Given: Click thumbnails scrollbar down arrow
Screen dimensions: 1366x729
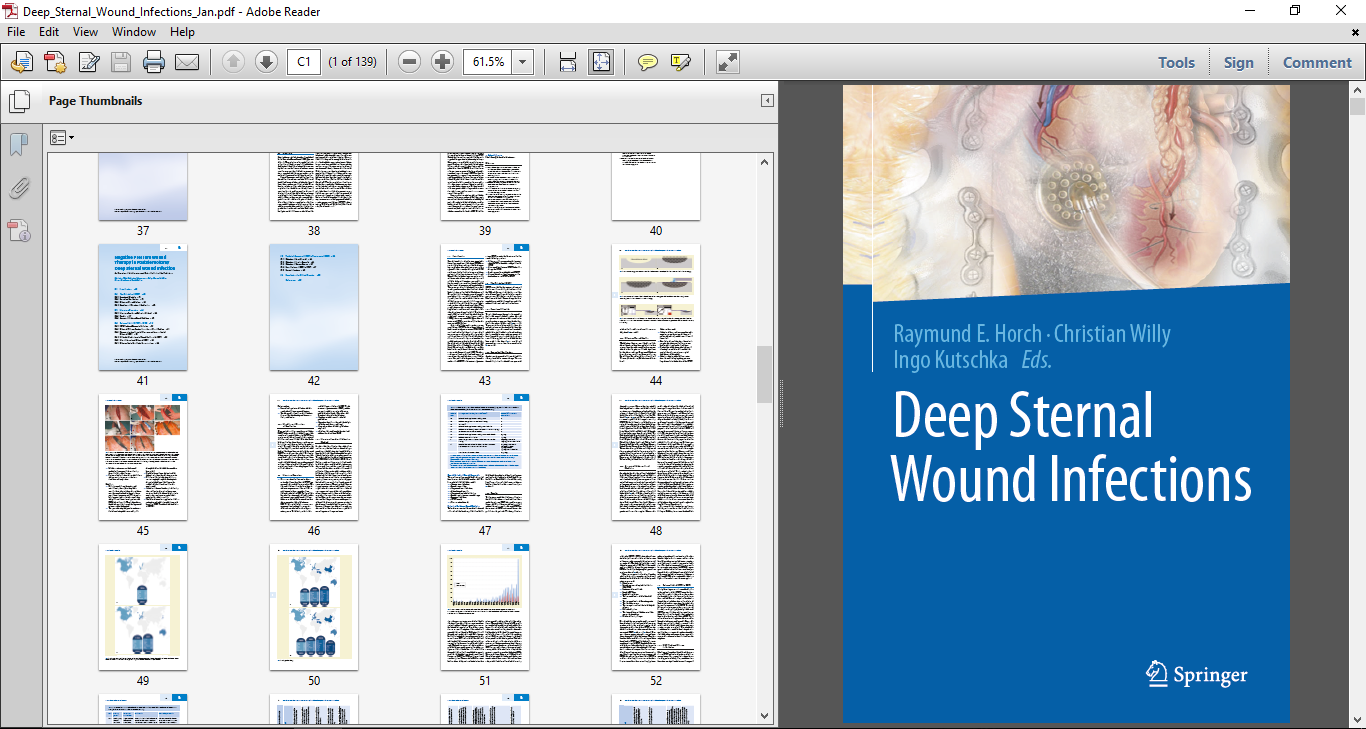Looking at the screenshot, I should click(765, 715).
